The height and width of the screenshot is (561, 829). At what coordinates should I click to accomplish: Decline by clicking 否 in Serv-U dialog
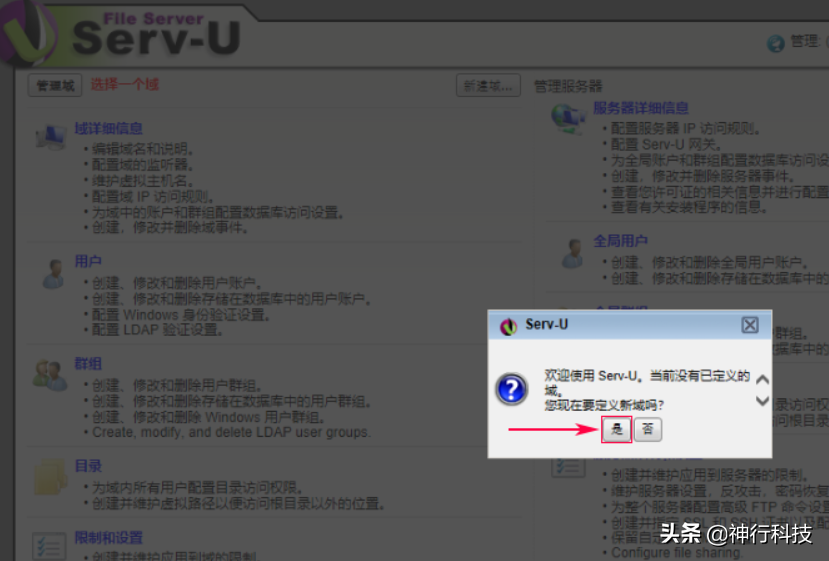(x=648, y=429)
